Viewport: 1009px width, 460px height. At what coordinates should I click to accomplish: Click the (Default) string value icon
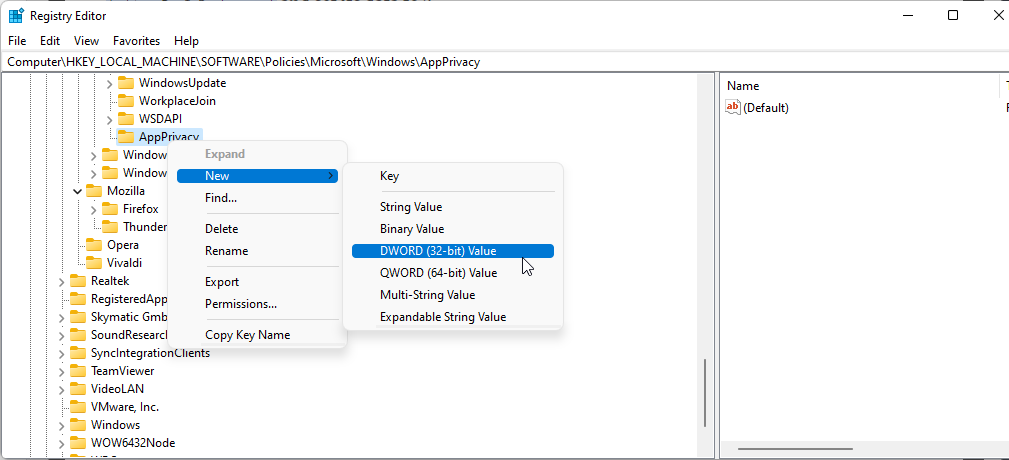[x=733, y=108]
